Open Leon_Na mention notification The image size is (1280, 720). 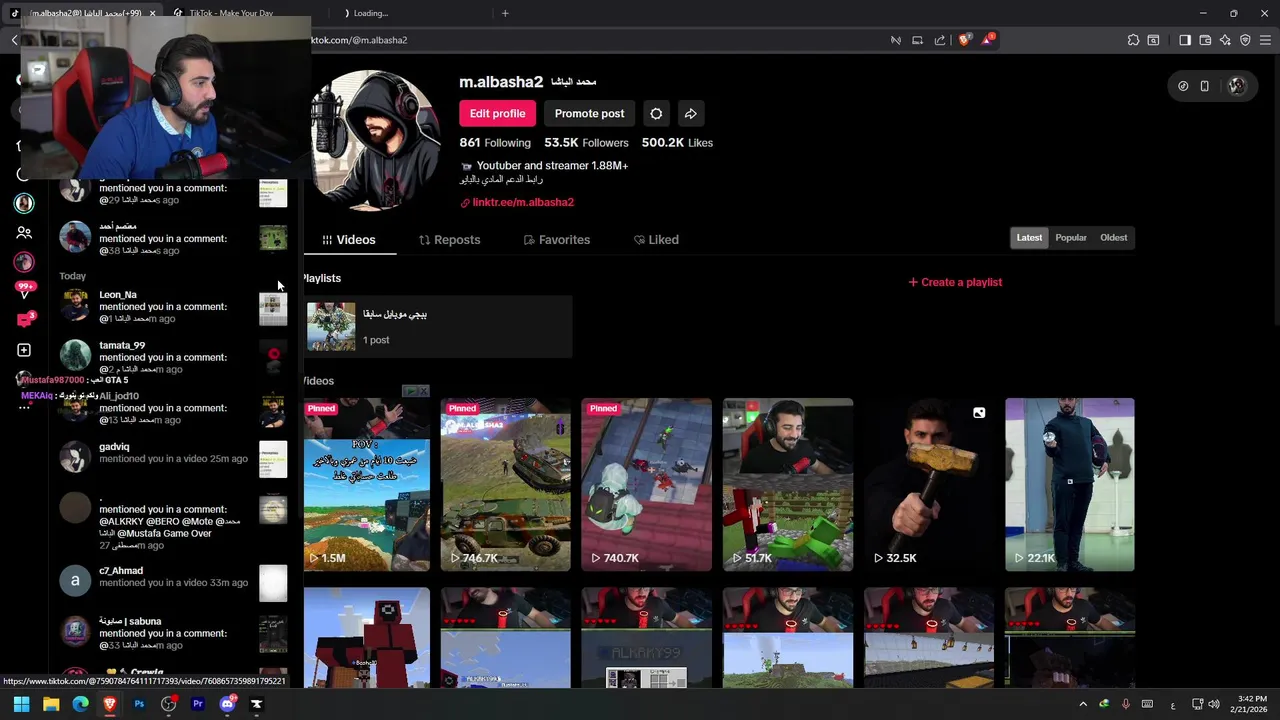(x=174, y=307)
